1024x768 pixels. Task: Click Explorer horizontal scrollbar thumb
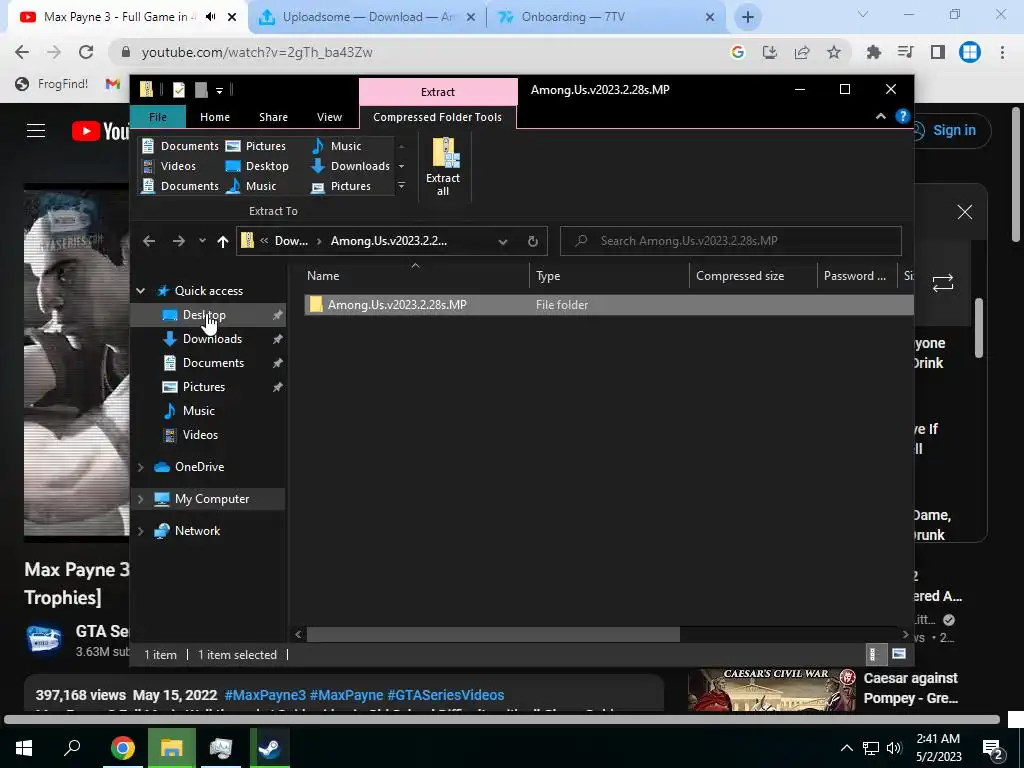tap(493, 634)
